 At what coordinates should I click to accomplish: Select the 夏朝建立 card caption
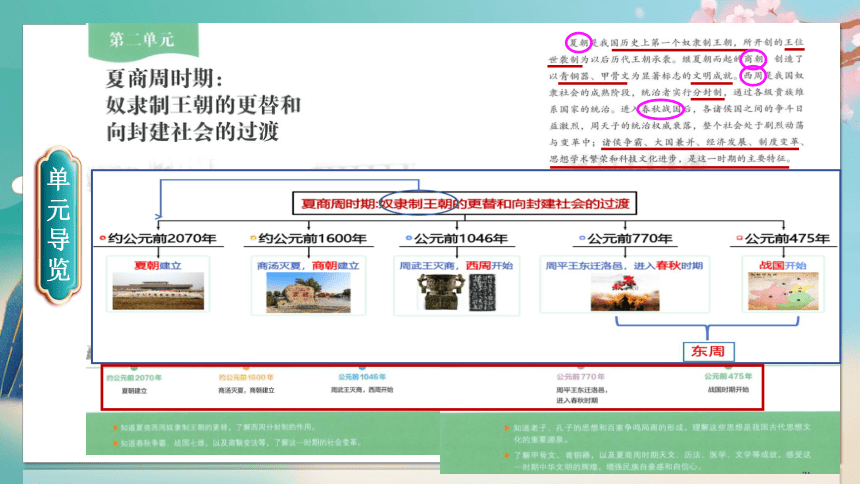click(158, 266)
